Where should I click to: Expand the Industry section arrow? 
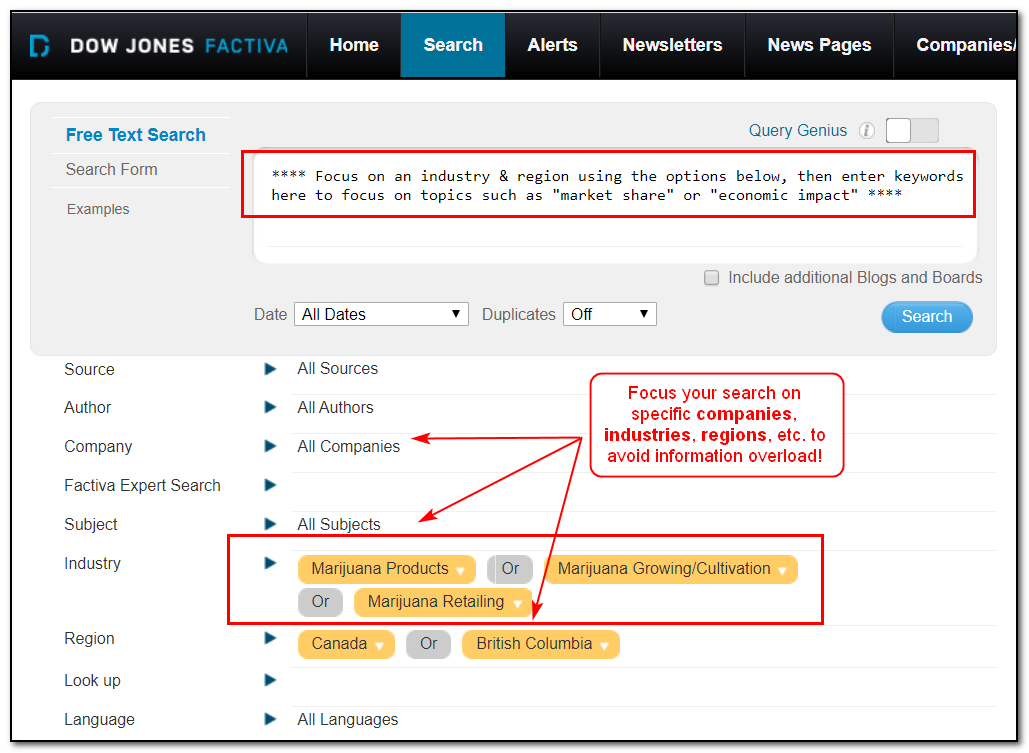coord(270,563)
